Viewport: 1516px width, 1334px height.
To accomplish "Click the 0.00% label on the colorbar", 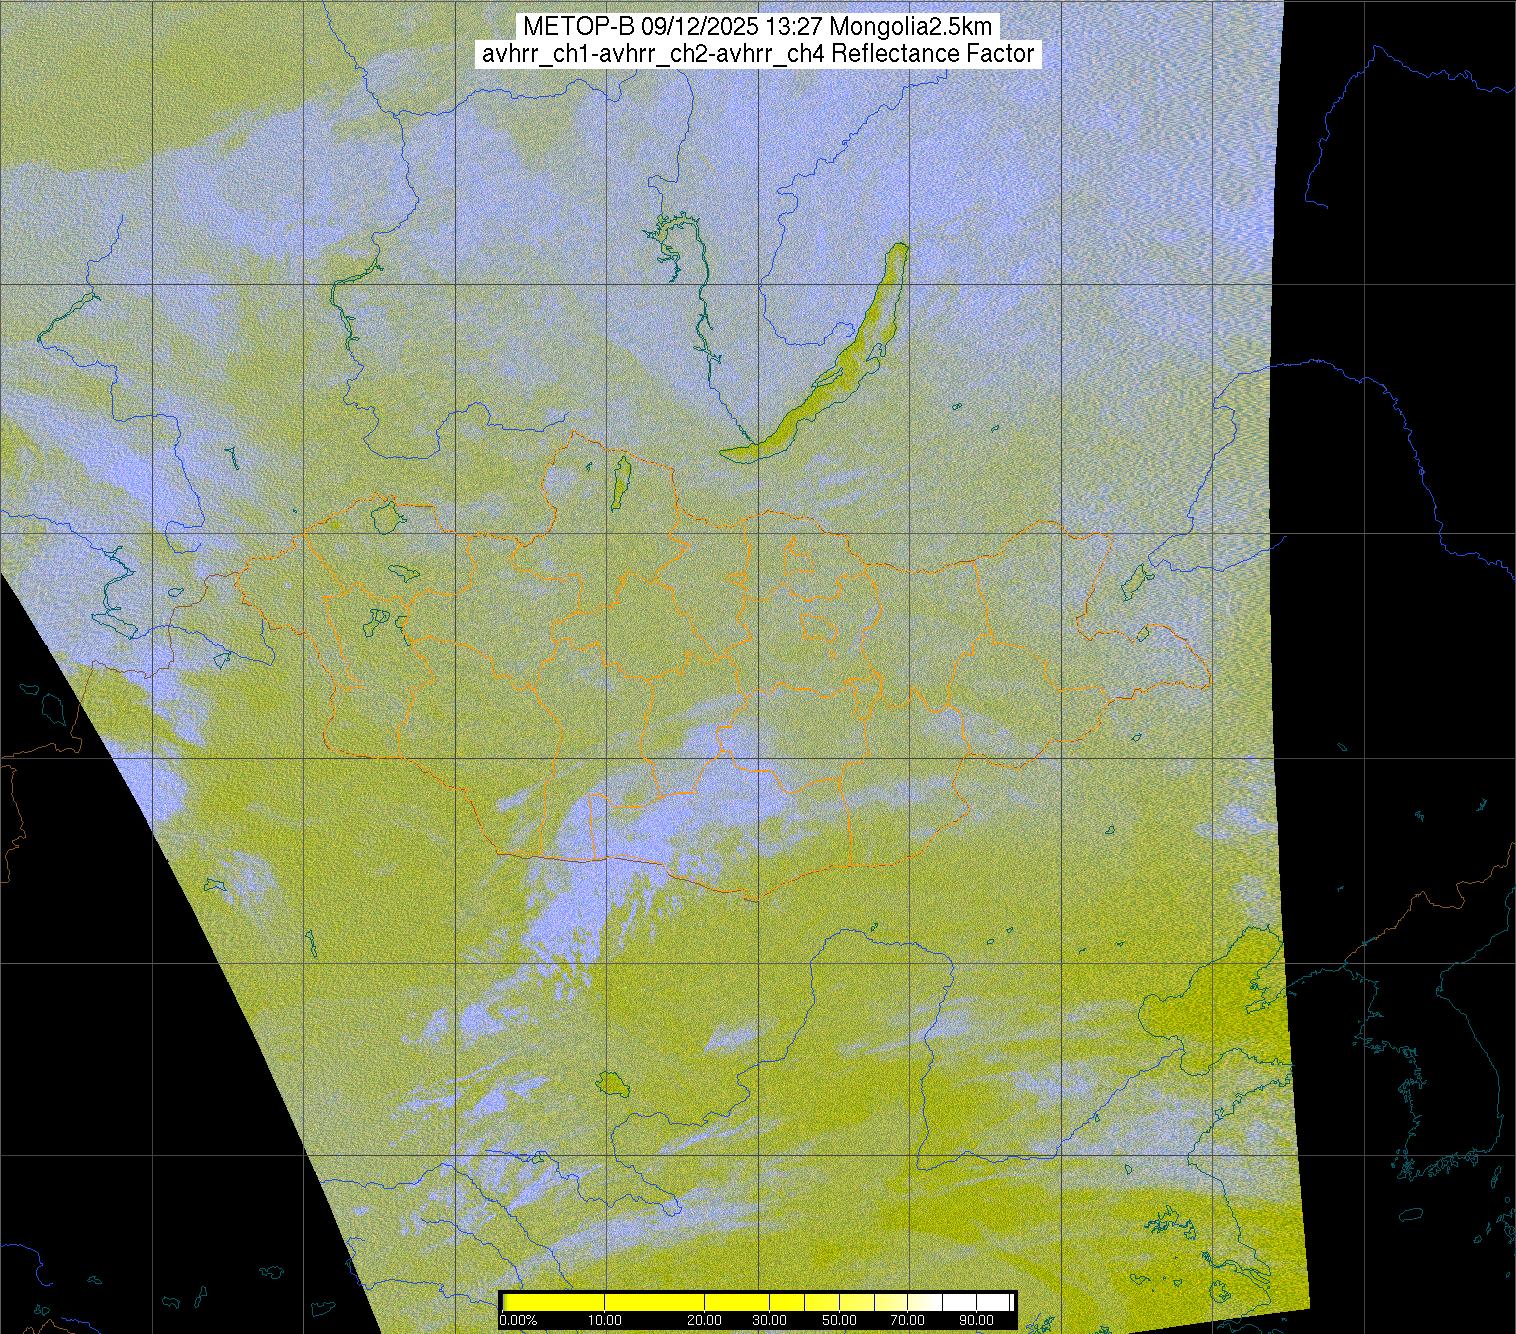I will coord(518,1321).
